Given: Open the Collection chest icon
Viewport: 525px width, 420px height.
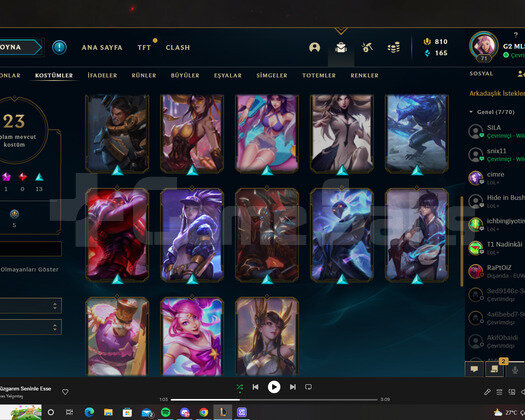Looking at the screenshot, I should pos(341,47).
